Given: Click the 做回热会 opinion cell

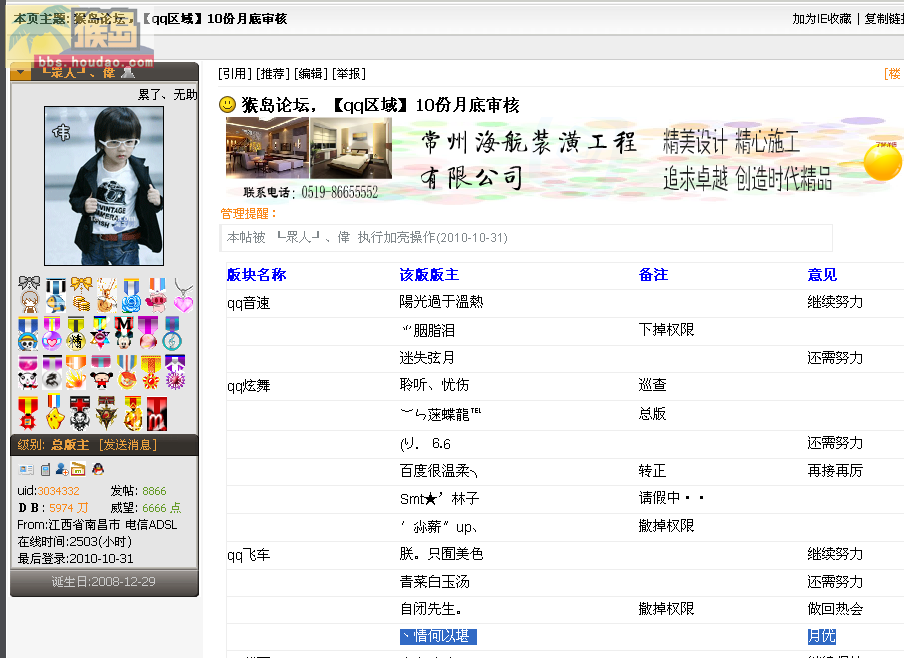Looking at the screenshot, I should coord(835,609).
